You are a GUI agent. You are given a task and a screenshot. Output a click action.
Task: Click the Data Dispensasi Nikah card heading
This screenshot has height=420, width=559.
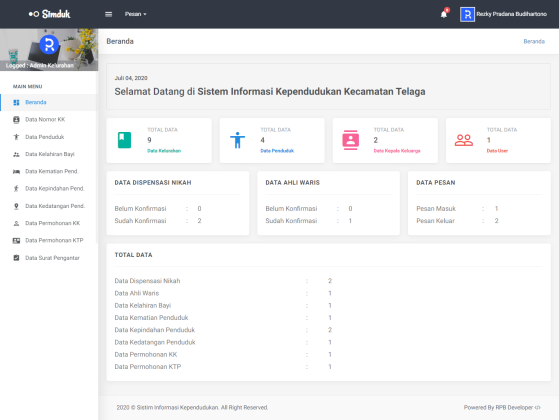(153, 183)
